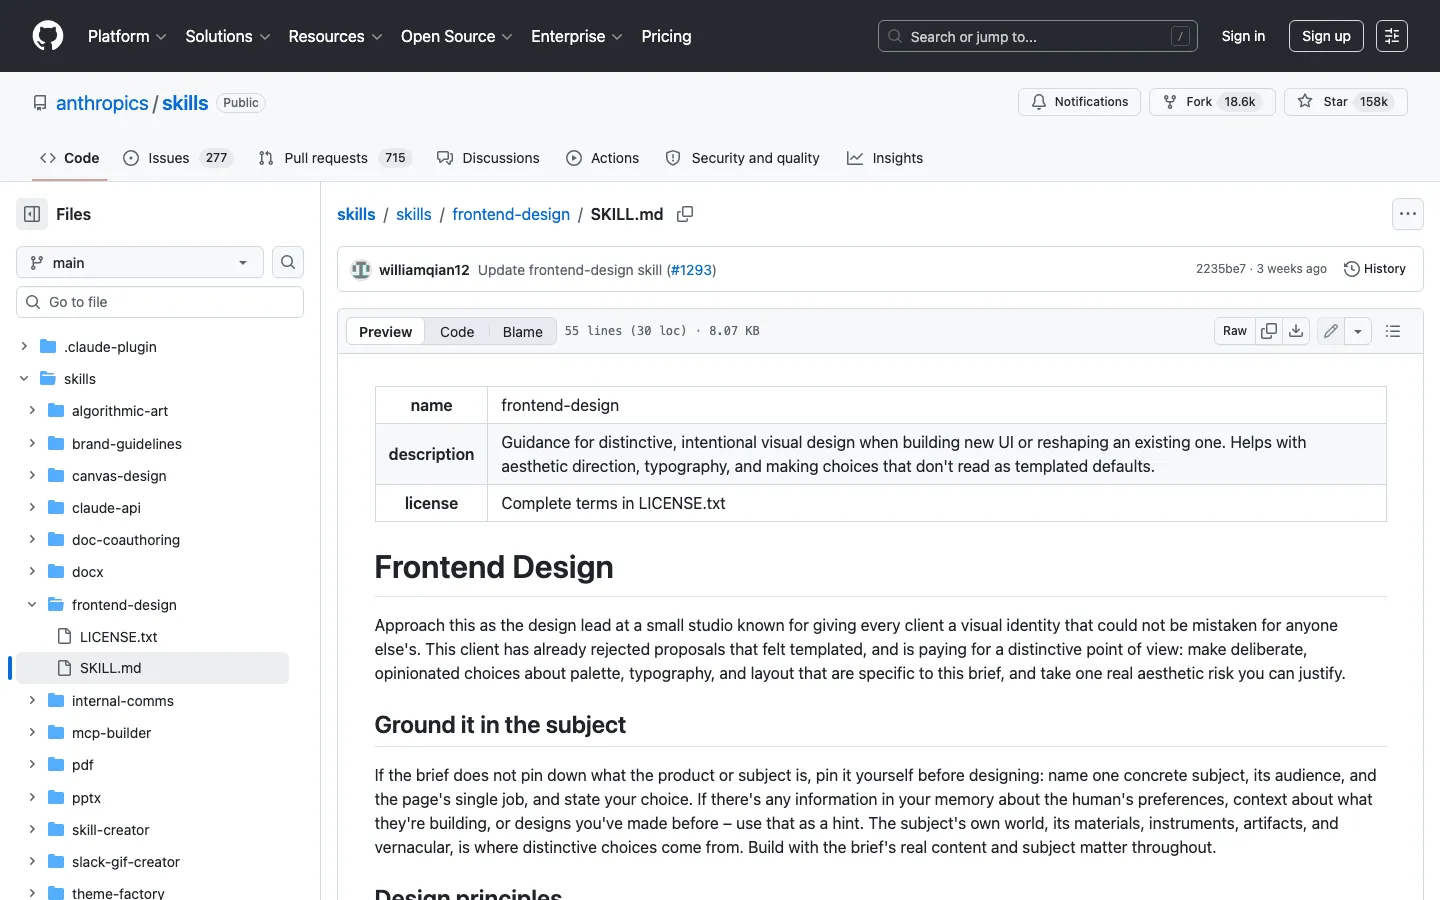Select SKILL.md in the file tree
Screen dimensions: 1440x900
tap(152, 668)
